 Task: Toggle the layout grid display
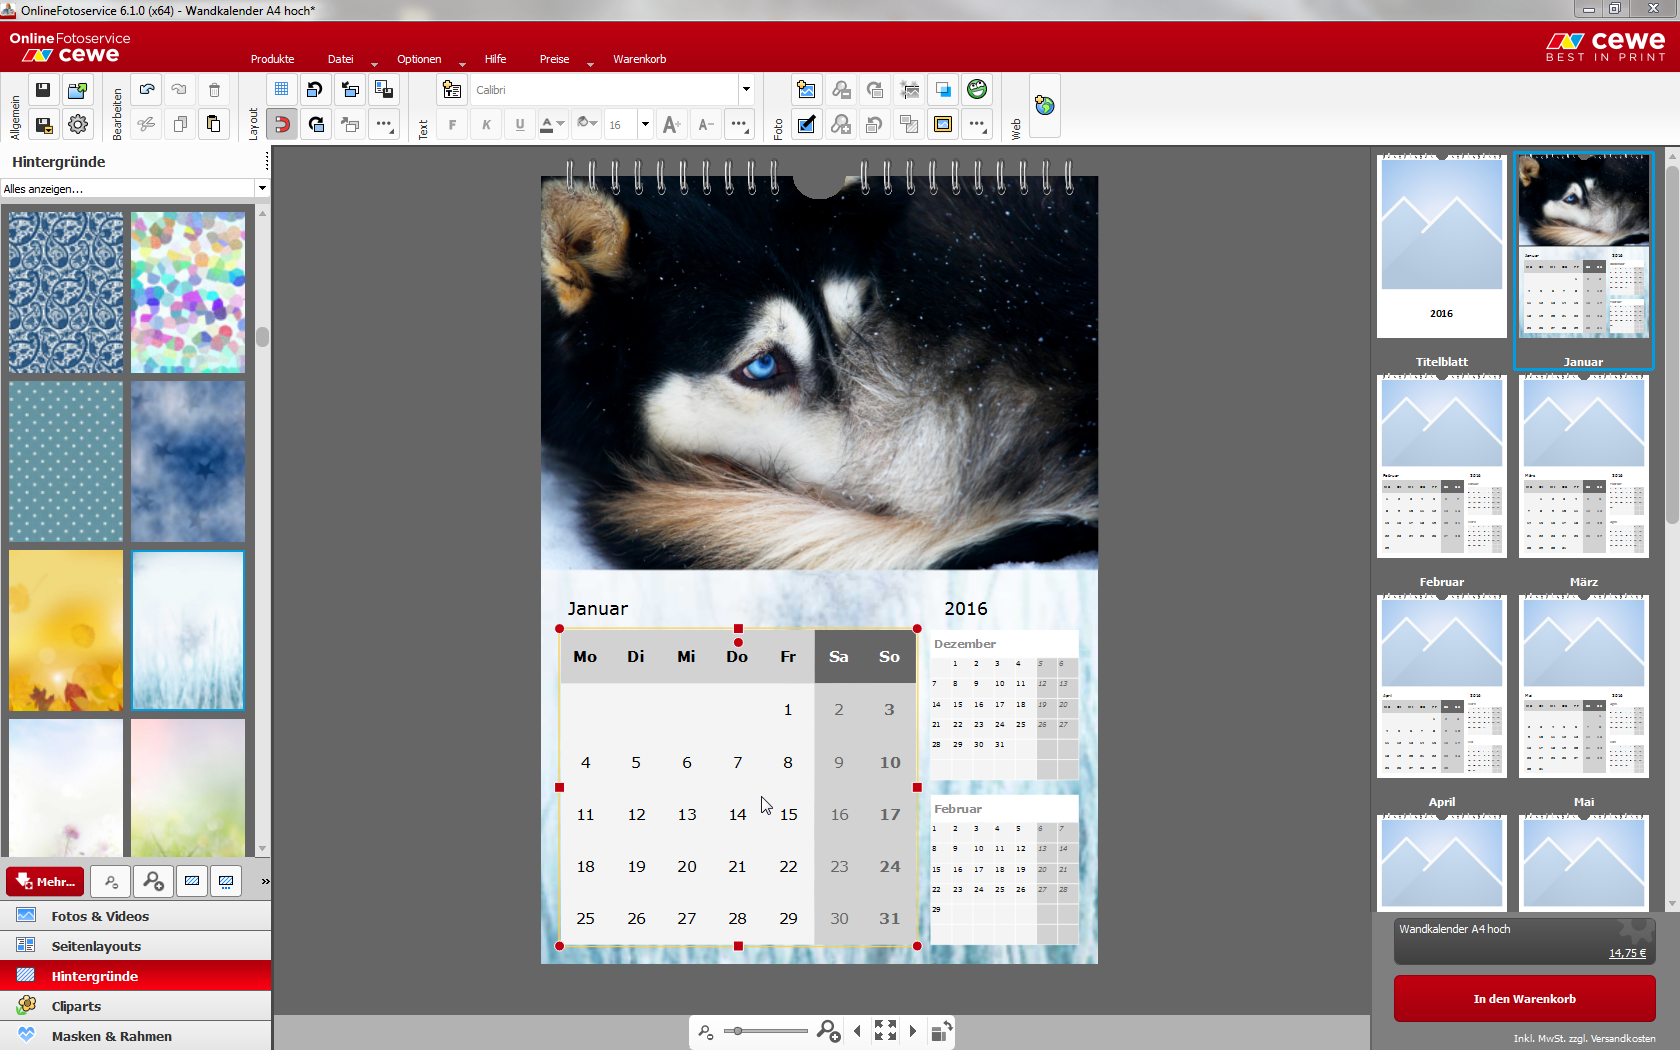[282, 90]
